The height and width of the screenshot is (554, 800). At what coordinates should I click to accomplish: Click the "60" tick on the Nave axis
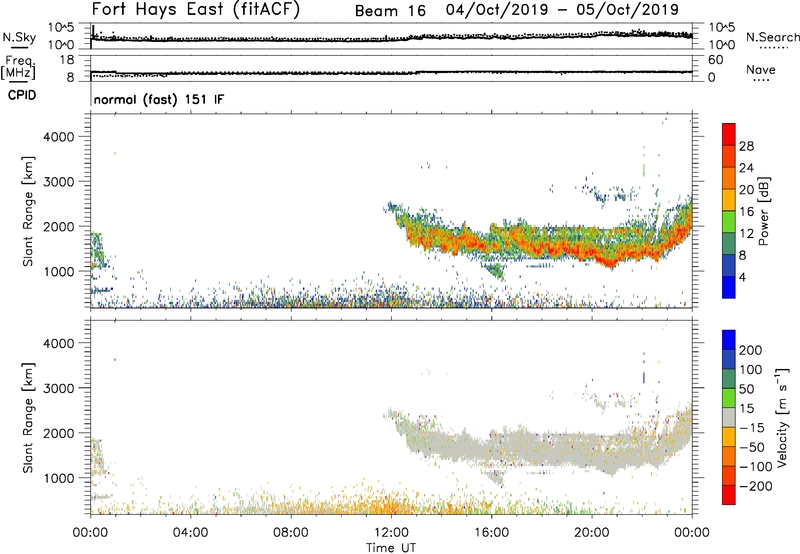(x=715, y=60)
